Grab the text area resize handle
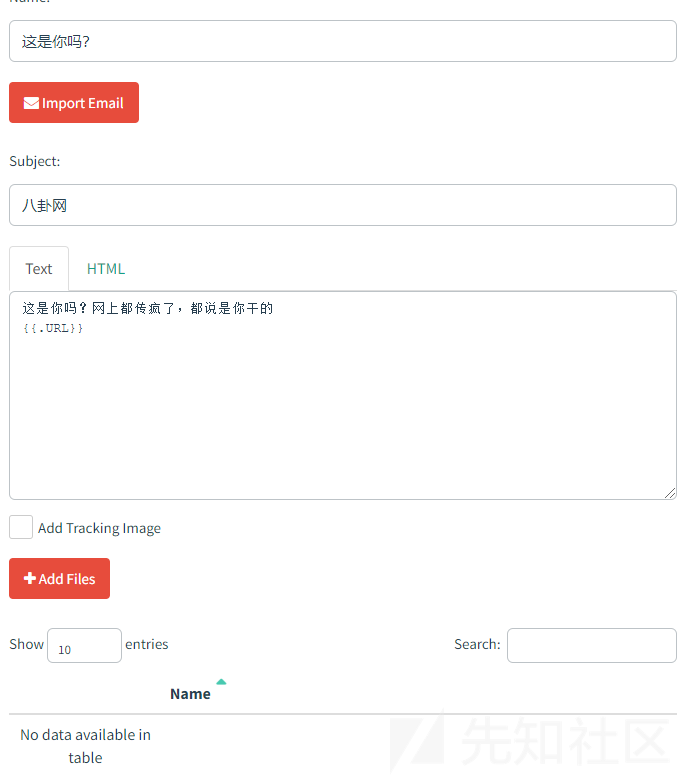692x780 pixels. pos(670,493)
